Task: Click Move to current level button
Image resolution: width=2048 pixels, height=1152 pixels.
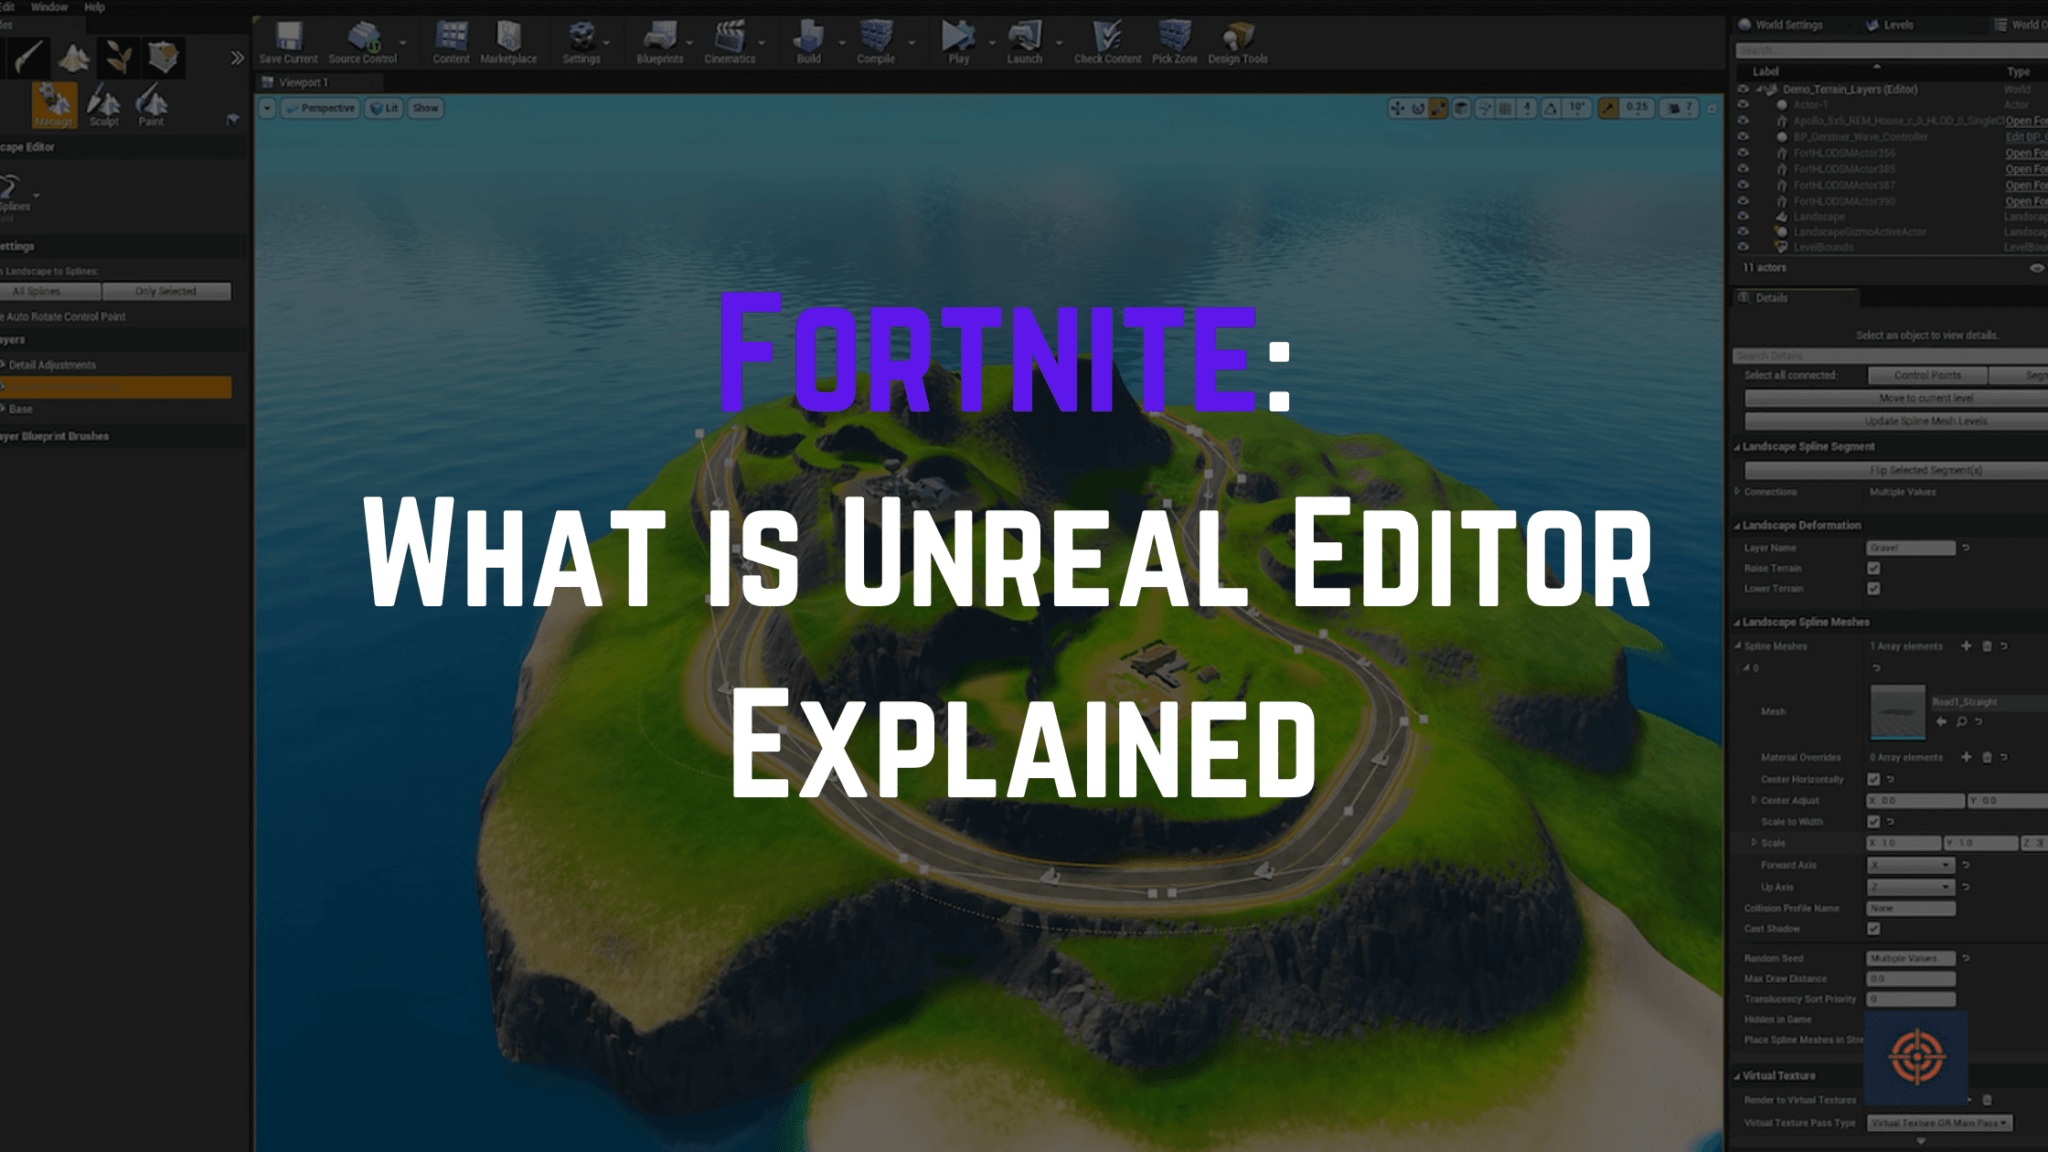Action: tap(1896, 398)
